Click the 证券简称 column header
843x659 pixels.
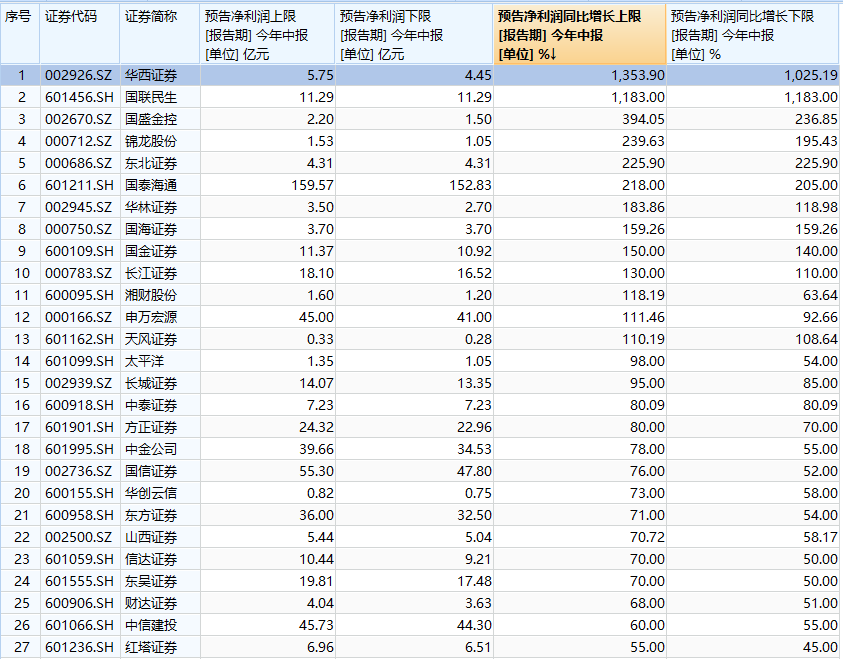[160, 34]
